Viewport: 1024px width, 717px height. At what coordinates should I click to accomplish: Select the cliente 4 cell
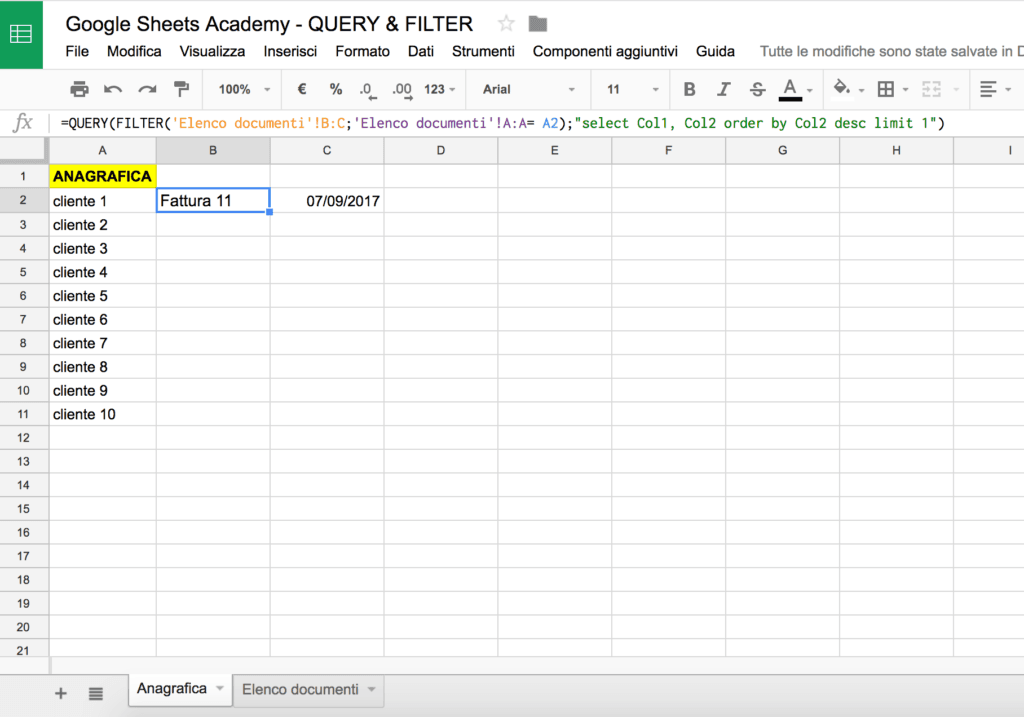tap(103, 272)
